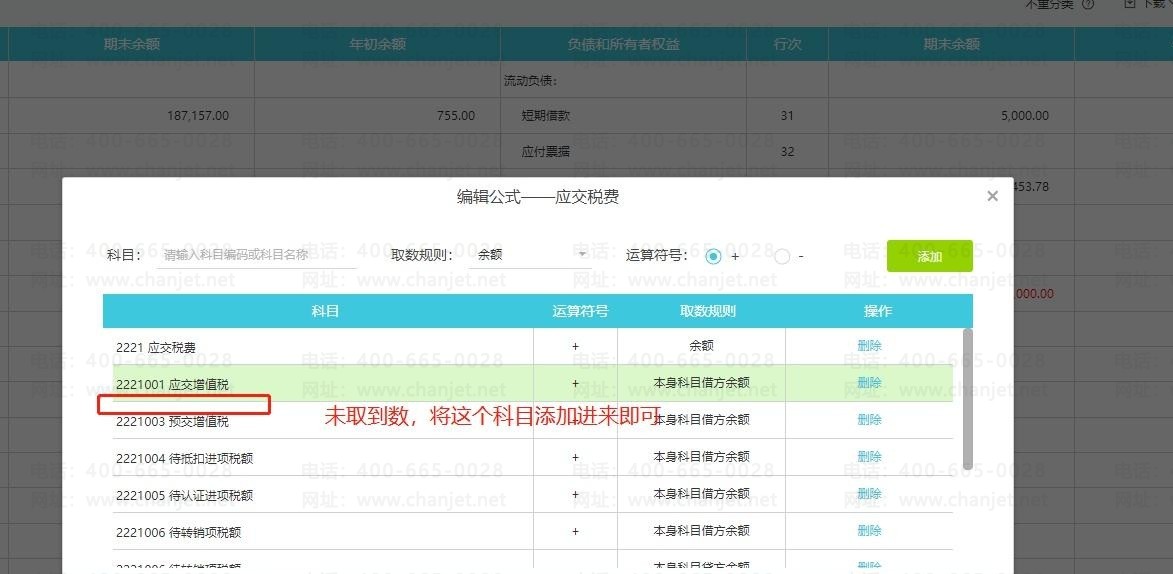
Task: Click the plus sign in the 2221006 row
Action: click(575, 531)
